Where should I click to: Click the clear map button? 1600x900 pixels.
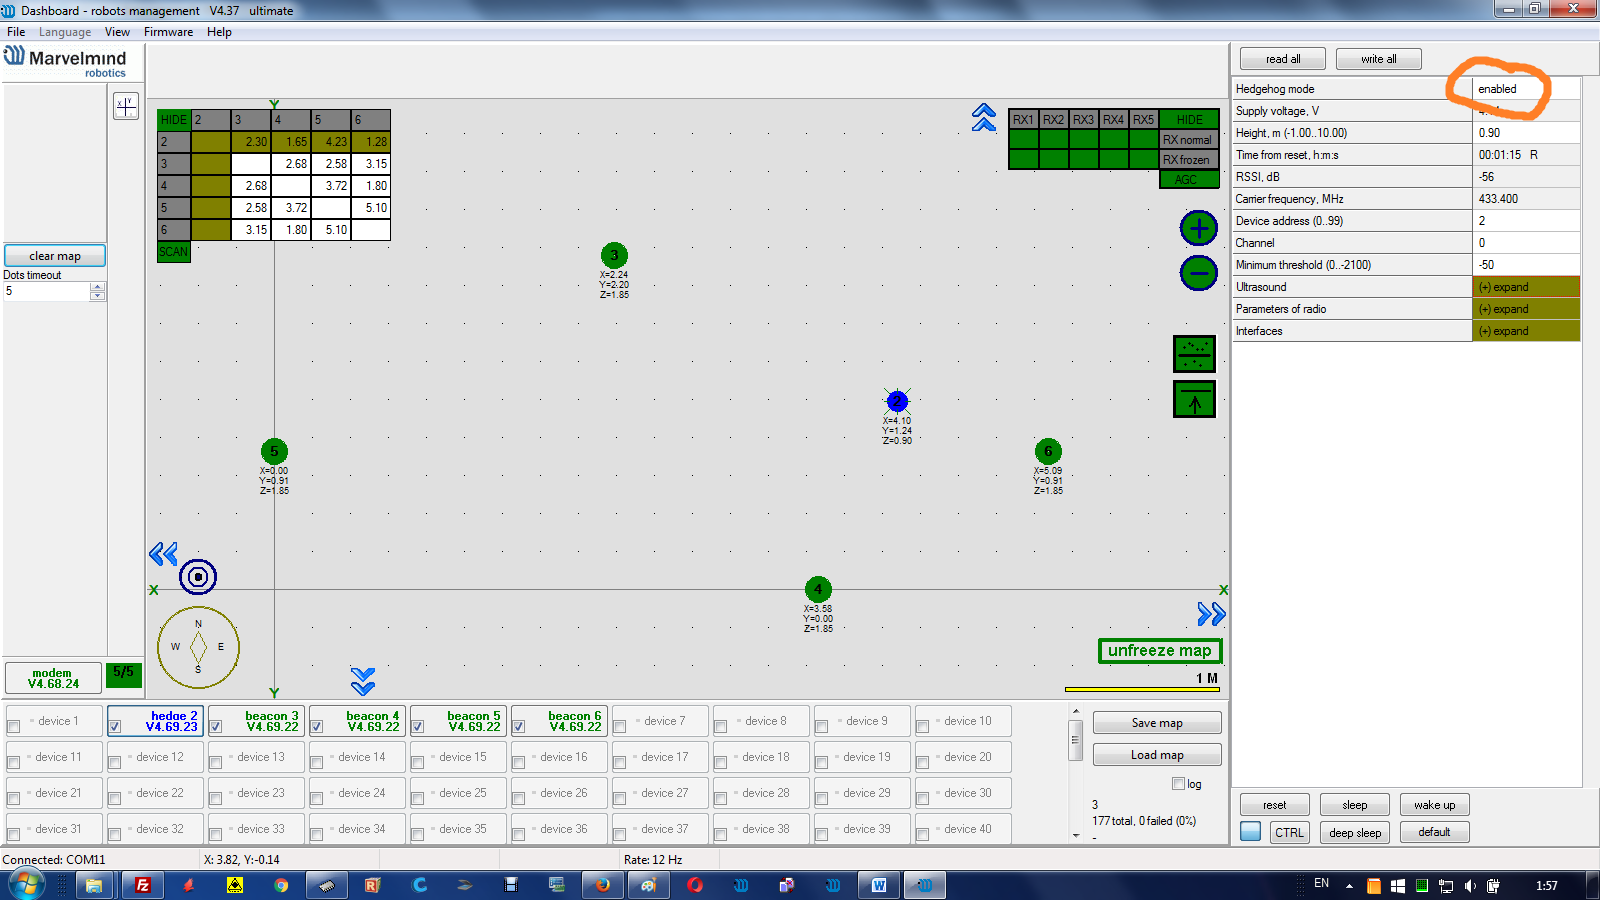pyautogui.click(x=55, y=256)
